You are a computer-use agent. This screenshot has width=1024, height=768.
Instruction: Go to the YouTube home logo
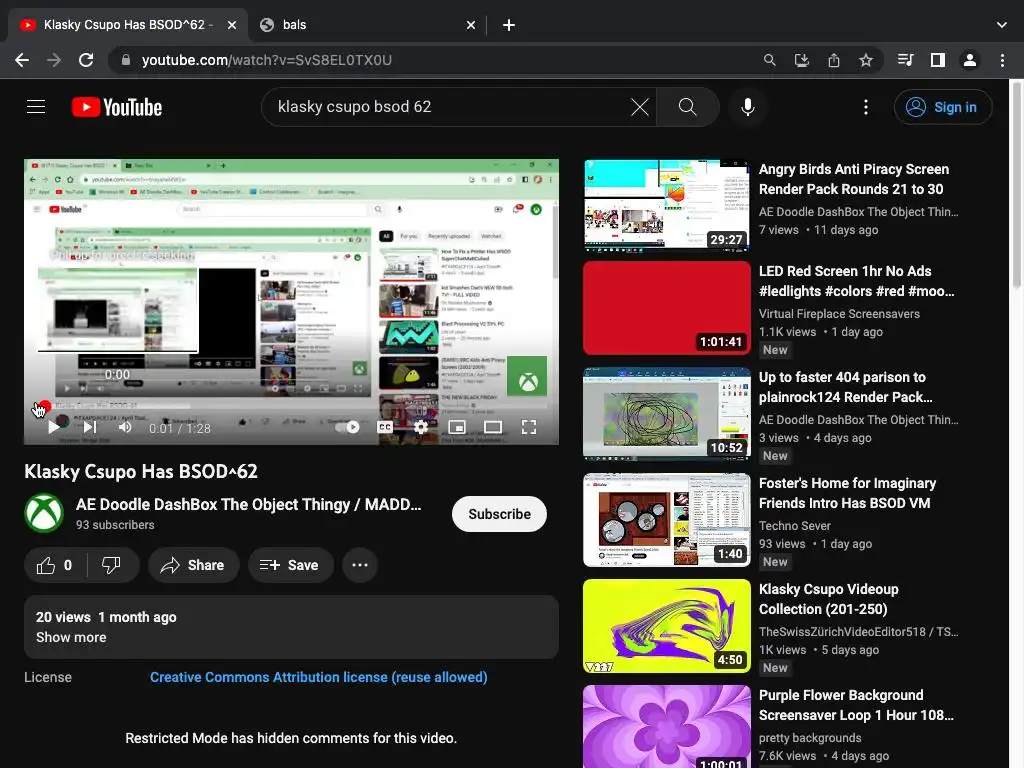117,107
